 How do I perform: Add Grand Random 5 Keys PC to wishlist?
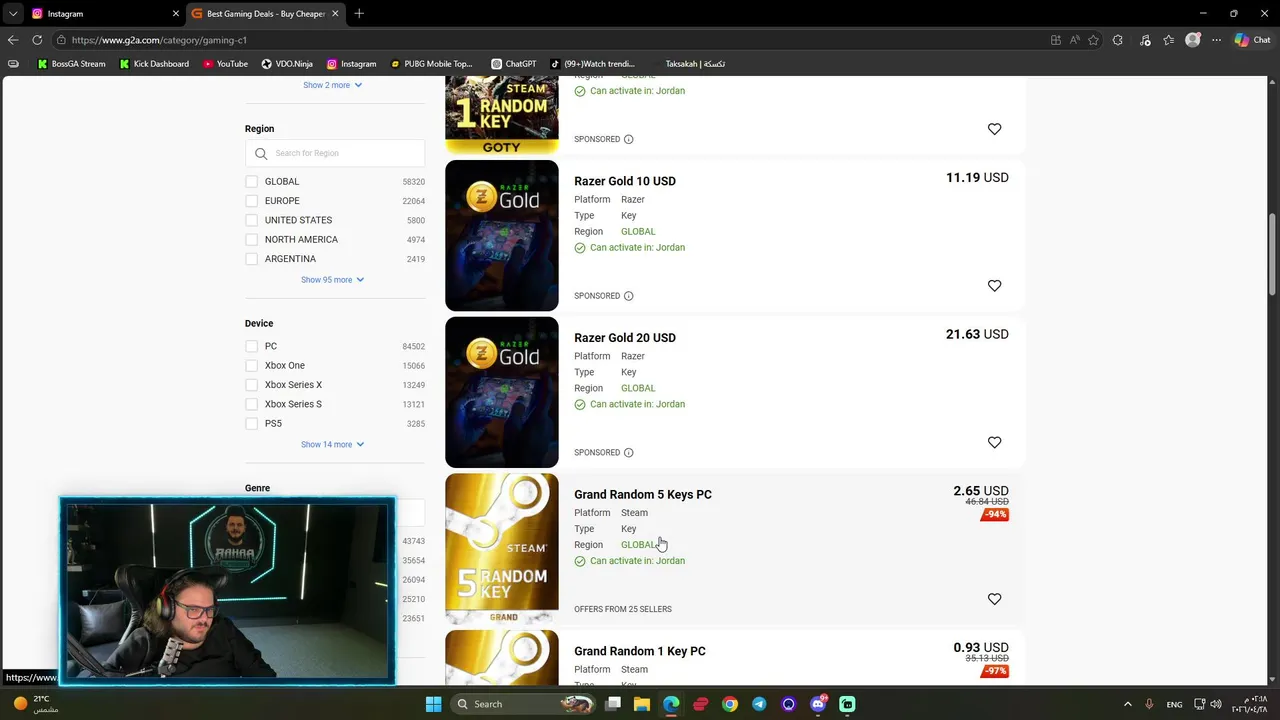[x=994, y=599]
